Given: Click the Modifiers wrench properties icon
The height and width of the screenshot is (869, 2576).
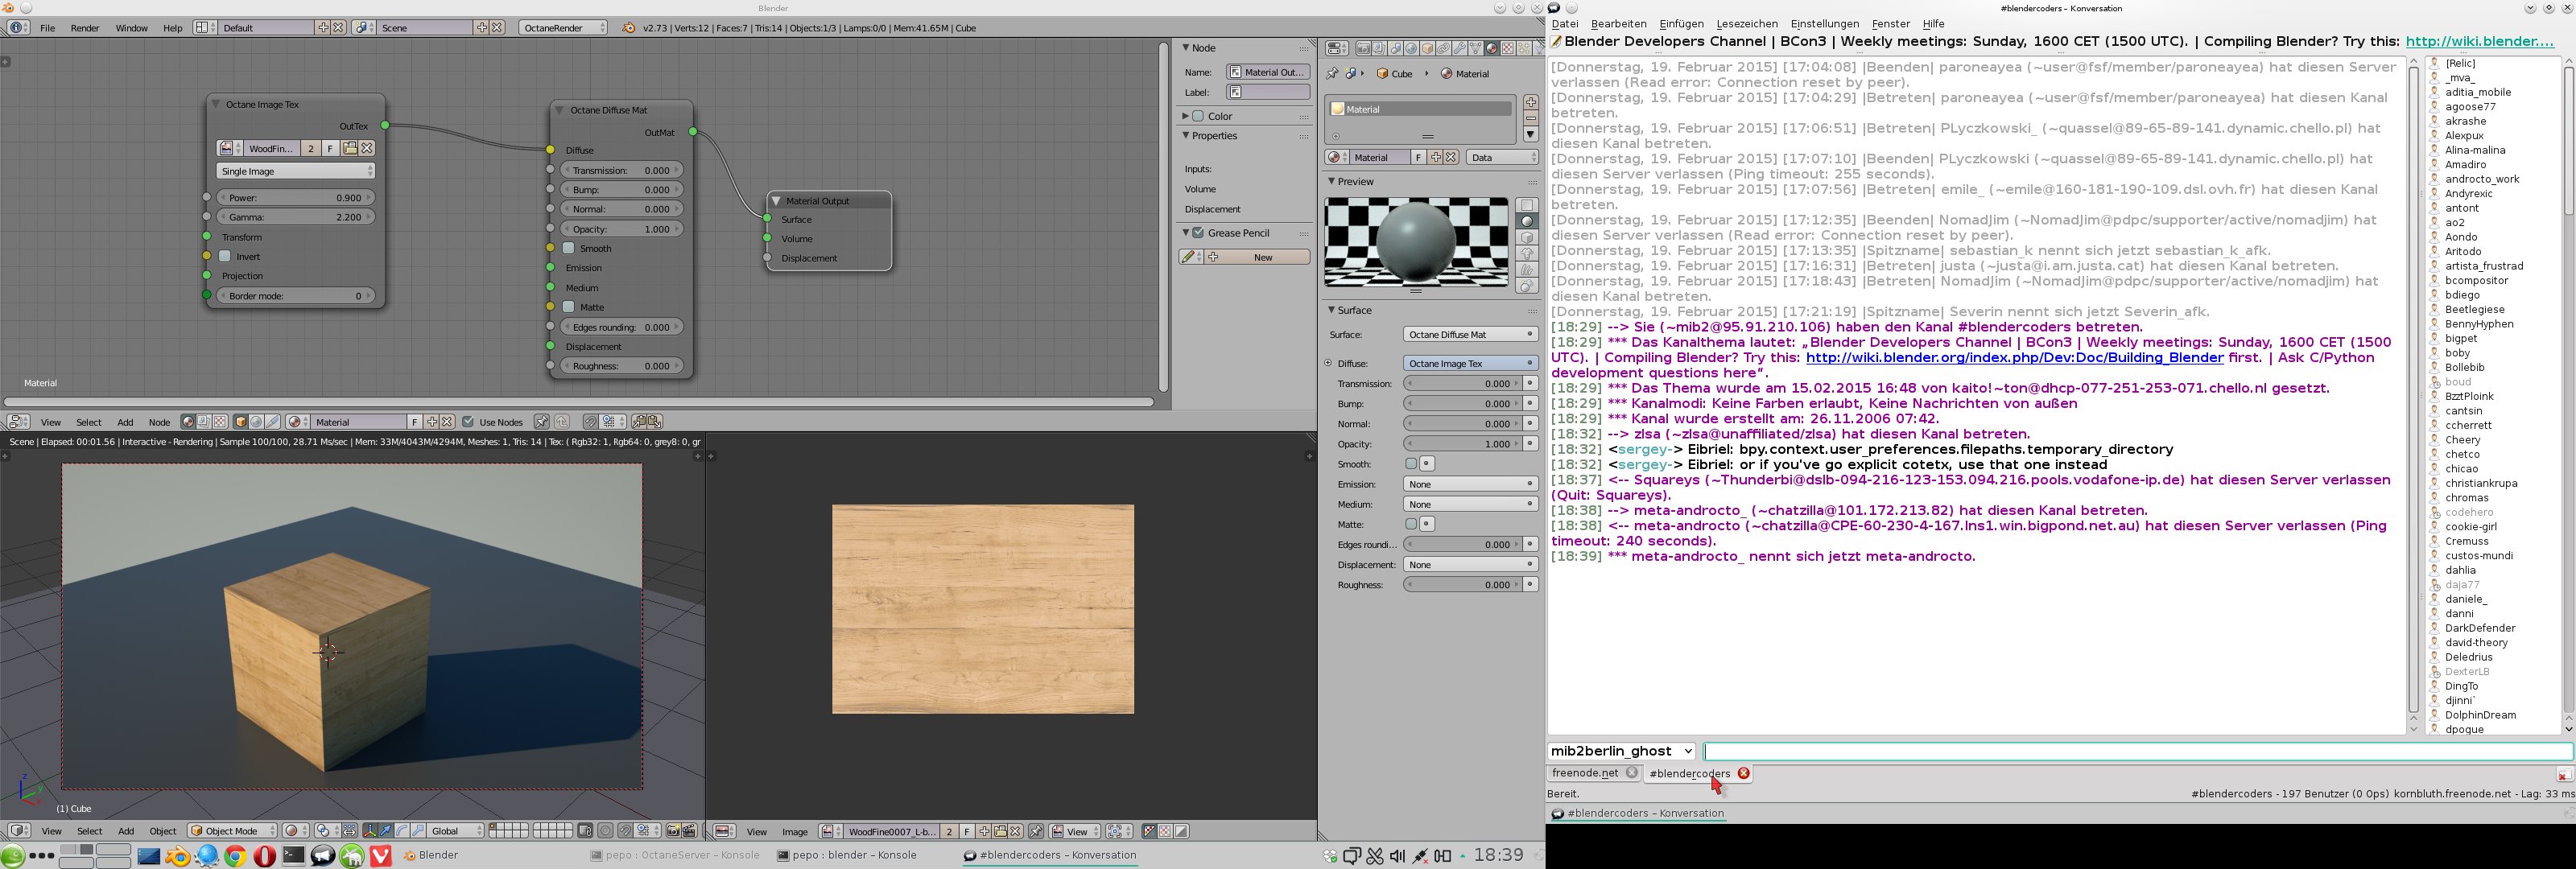Looking at the screenshot, I should tap(1459, 48).
